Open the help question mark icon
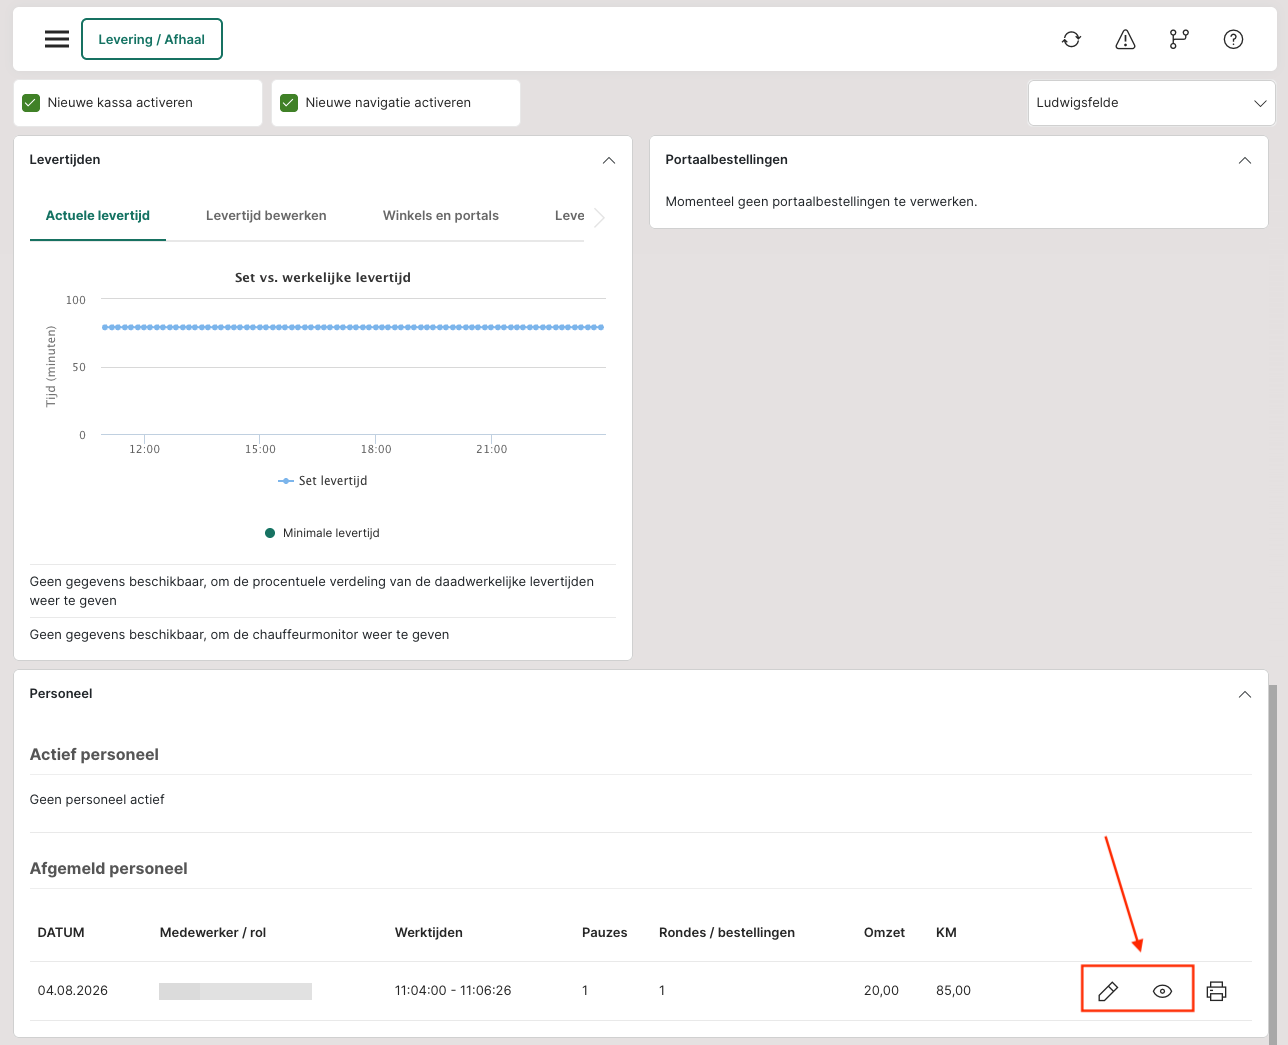Screen dimensions: 1288x1045 coord(1233,39)
